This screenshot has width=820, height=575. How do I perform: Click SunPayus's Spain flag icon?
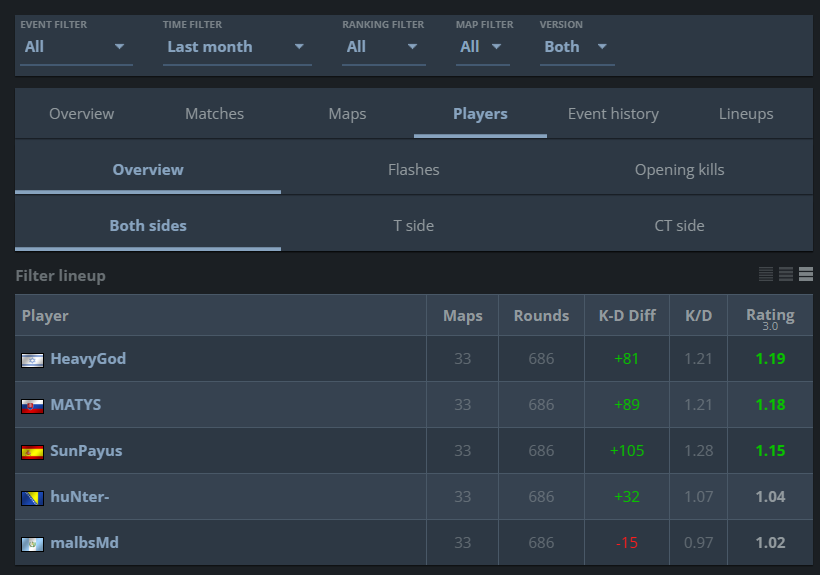(32, 452)
